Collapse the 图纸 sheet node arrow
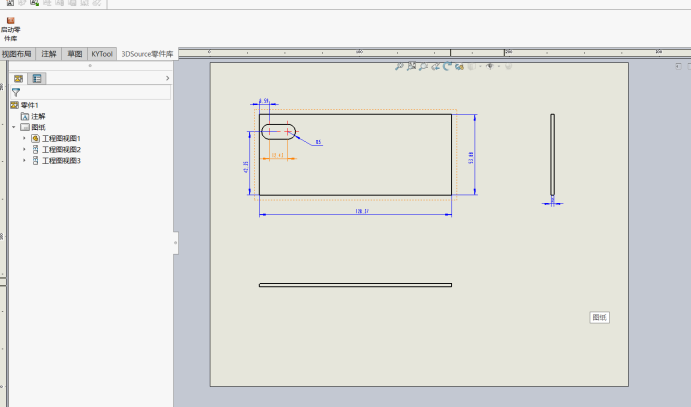691x407 pixels. click(x=14, y=127)
